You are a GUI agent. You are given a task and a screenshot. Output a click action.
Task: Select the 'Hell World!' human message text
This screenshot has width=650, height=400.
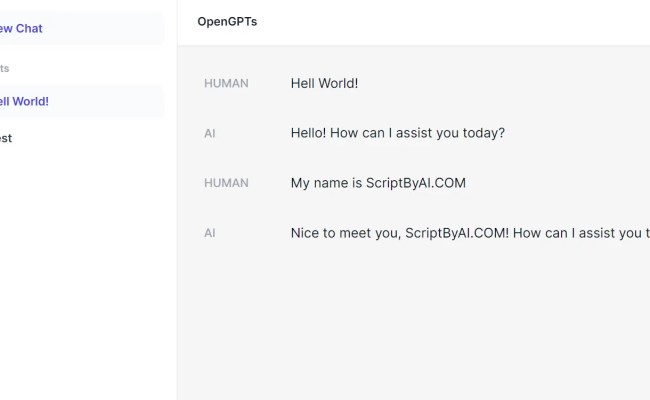[324, 83]
